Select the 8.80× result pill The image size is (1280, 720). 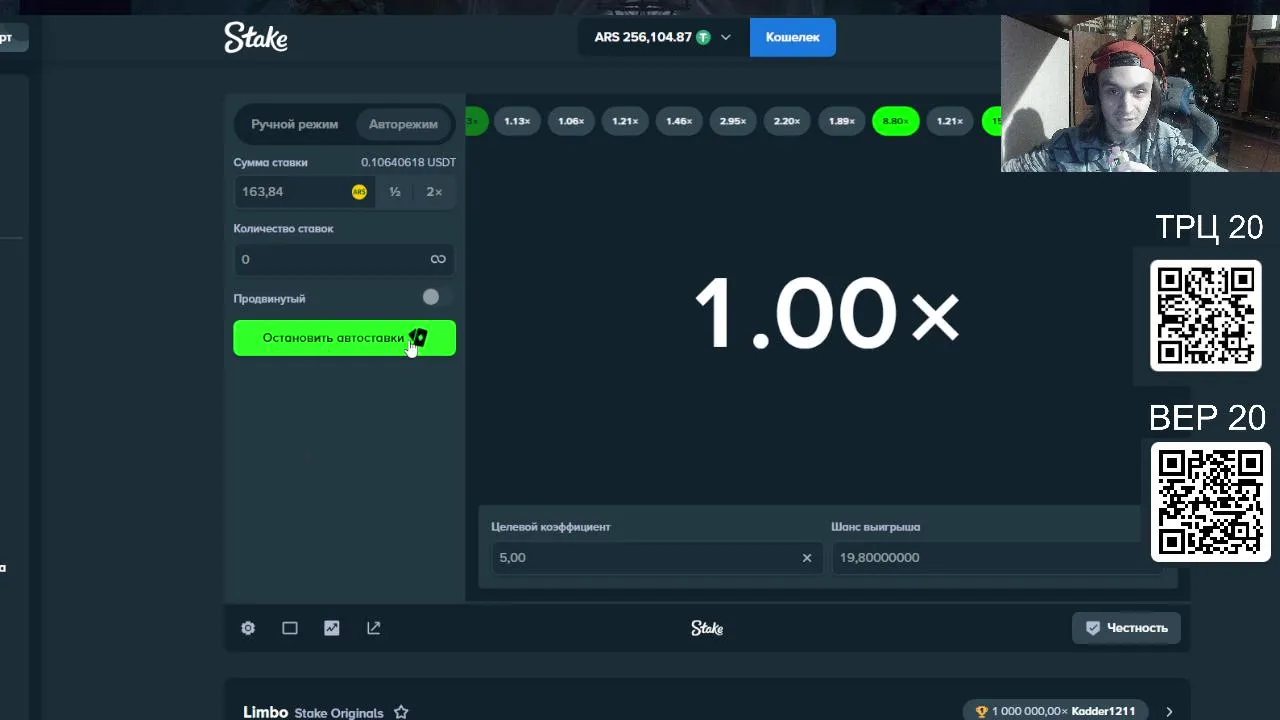tap(895, 121)
